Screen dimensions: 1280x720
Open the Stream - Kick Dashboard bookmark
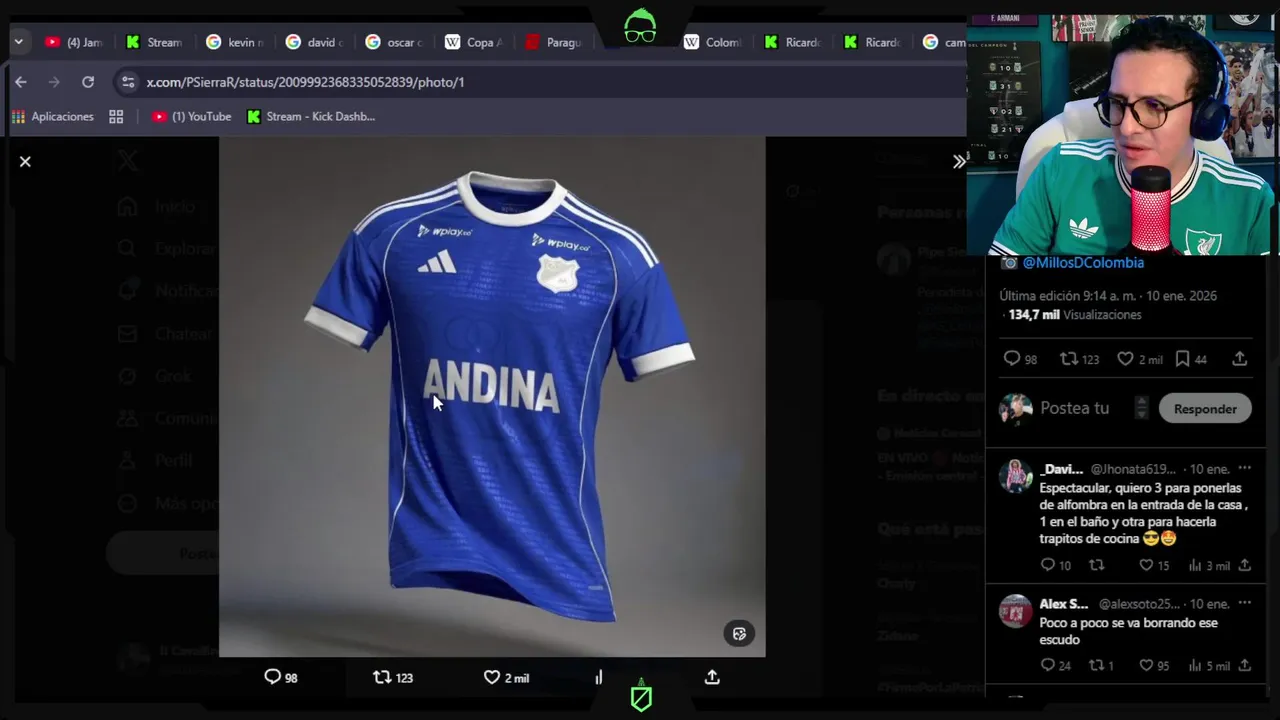point(311,116)
